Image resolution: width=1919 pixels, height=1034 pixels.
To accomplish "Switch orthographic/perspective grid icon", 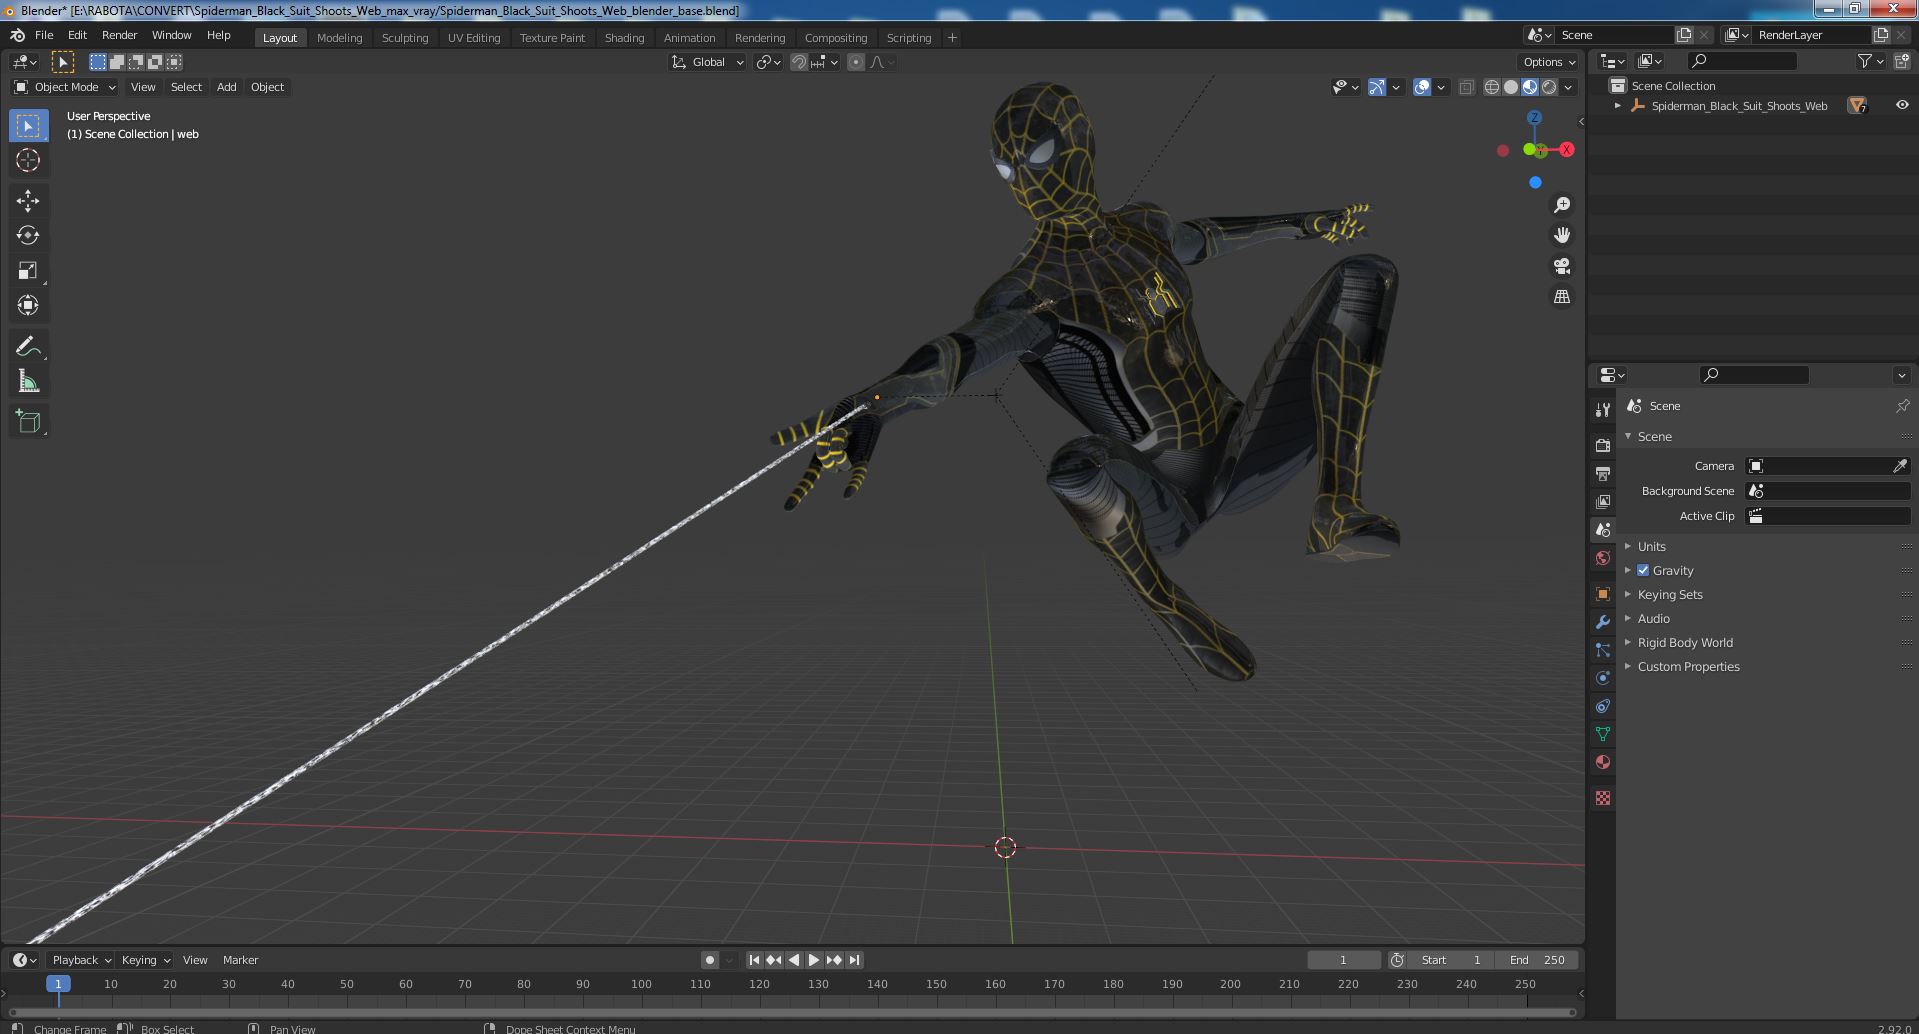I will tap(1562, 297).
